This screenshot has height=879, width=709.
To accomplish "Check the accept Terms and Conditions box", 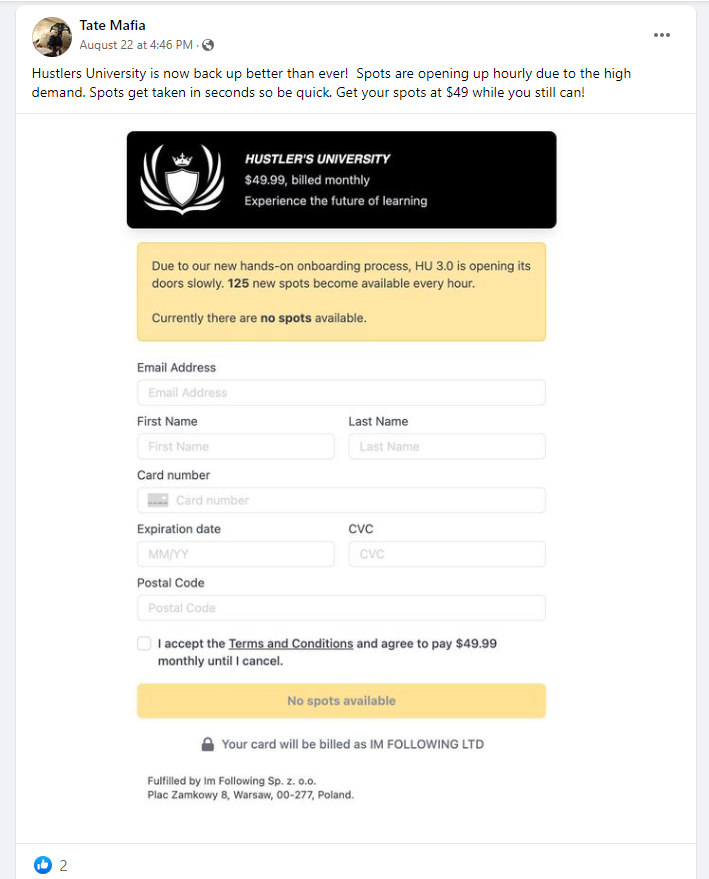I will 144,644.
